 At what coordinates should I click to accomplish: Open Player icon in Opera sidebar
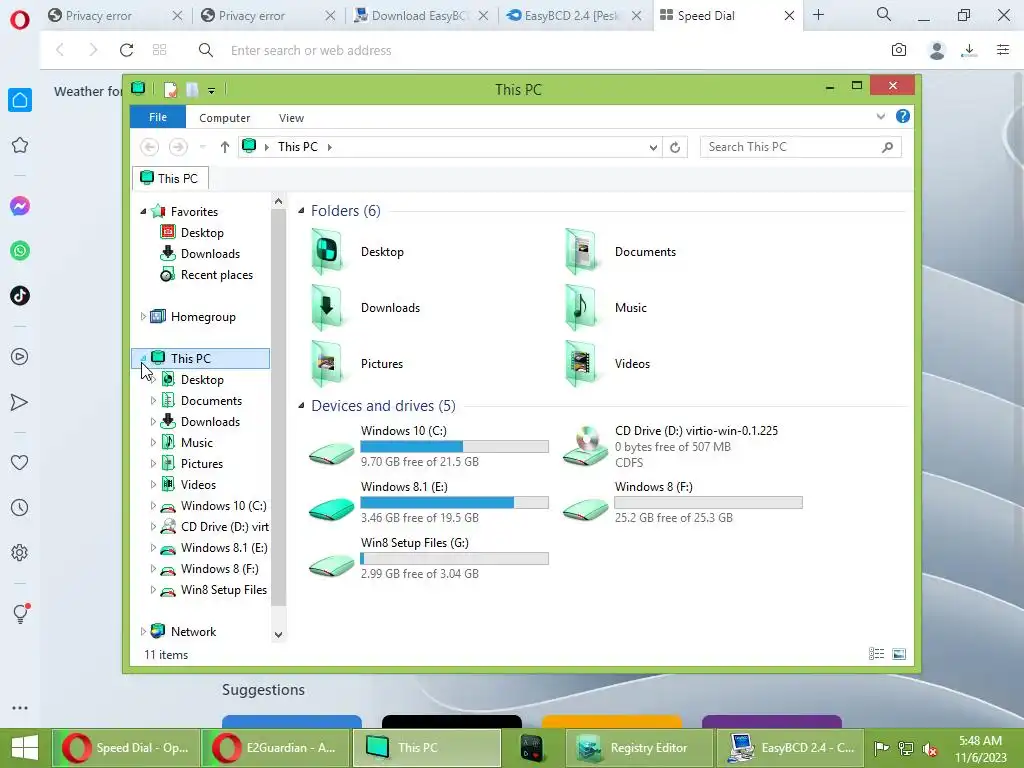tap(20, 357)
